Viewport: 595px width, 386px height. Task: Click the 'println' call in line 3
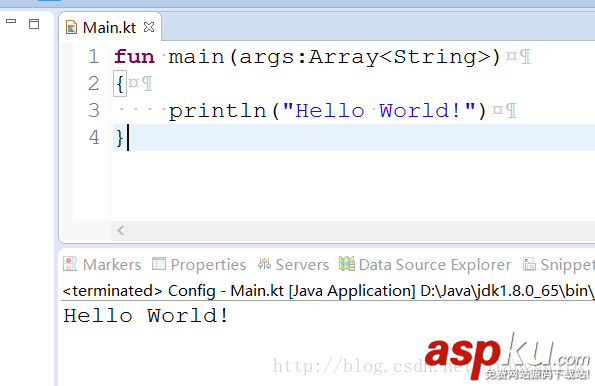coord(217,111)
